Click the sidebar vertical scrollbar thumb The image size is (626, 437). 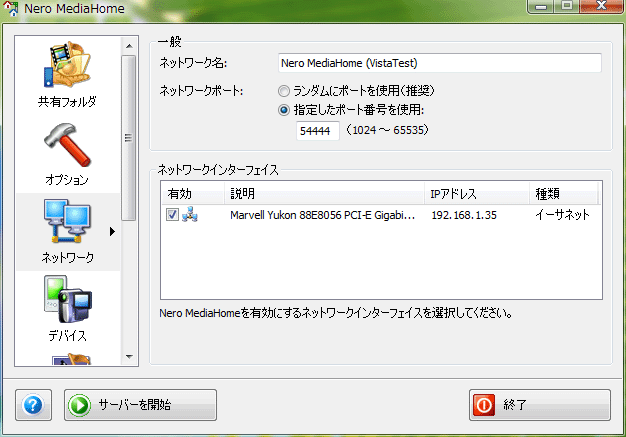click(x=129, y=138)
